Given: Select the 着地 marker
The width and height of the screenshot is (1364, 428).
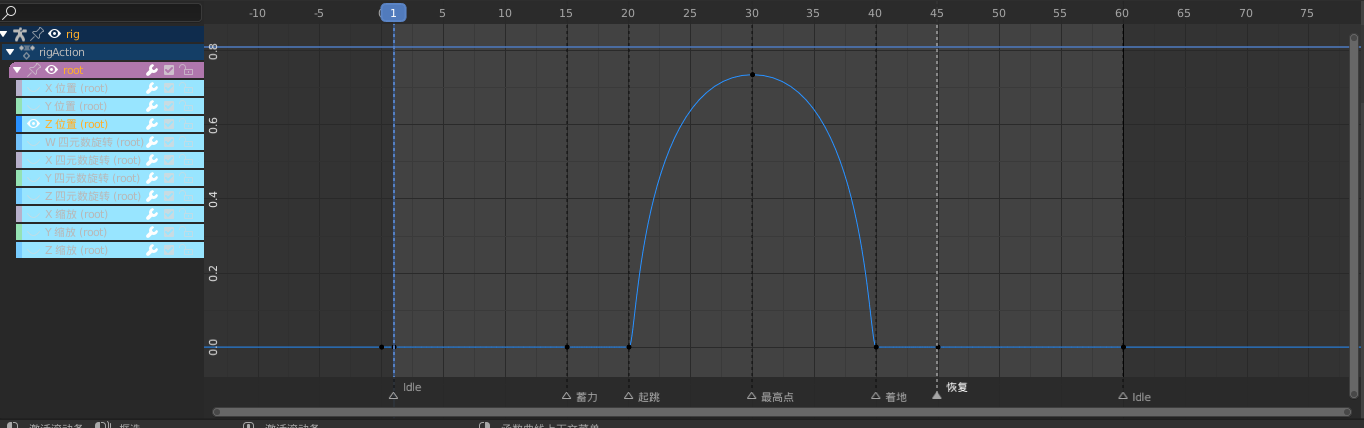Looking at the screenshot, I should tap(876, 396).
